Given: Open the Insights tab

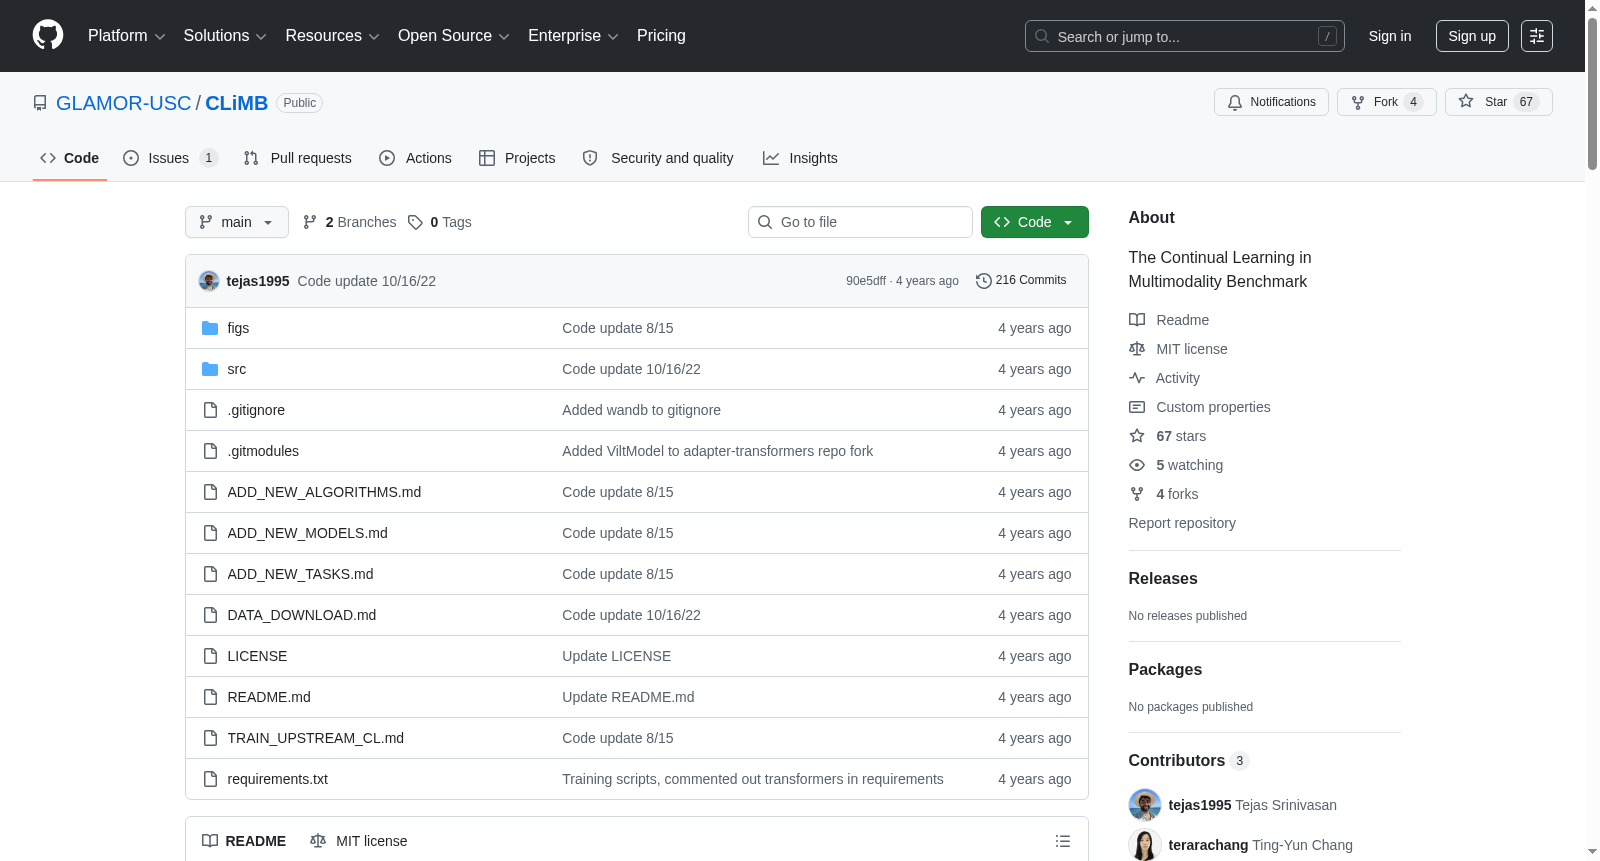Looking at the screenshot, I should pos(800,158).
